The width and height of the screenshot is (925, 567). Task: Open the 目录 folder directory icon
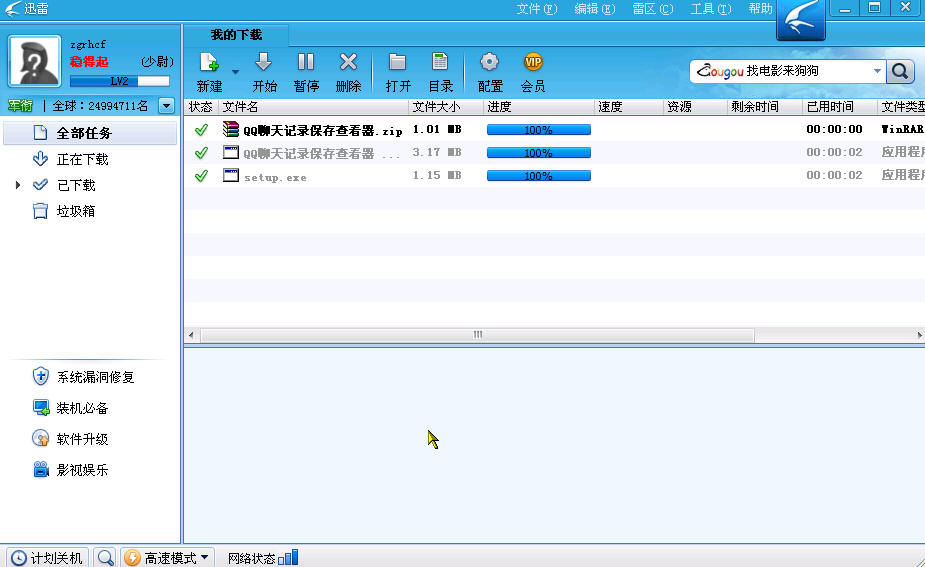click(x=440, y=62)
